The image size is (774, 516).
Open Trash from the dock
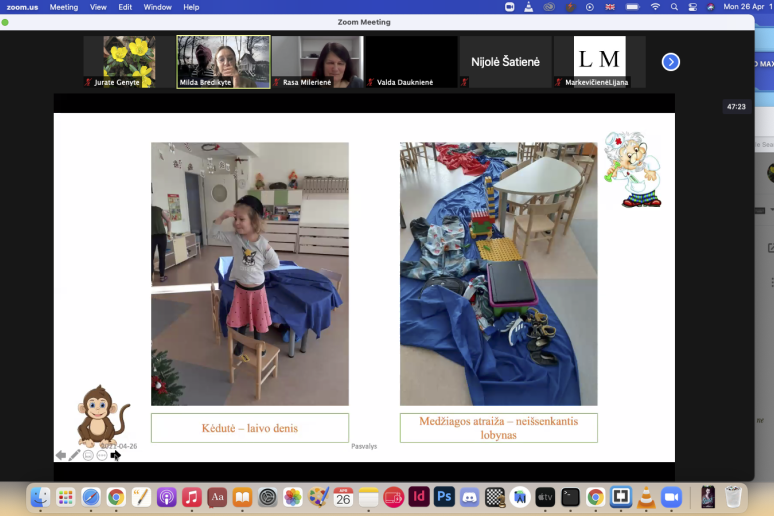733,497
